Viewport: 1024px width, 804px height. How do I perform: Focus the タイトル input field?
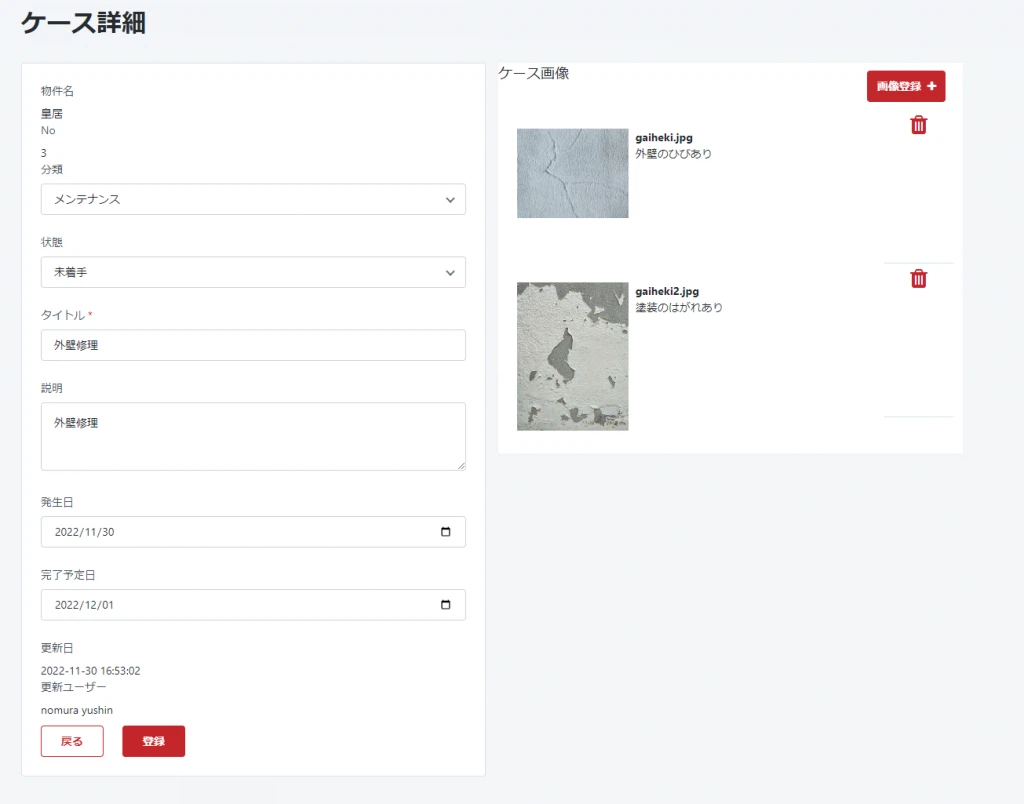click(253, 345)
